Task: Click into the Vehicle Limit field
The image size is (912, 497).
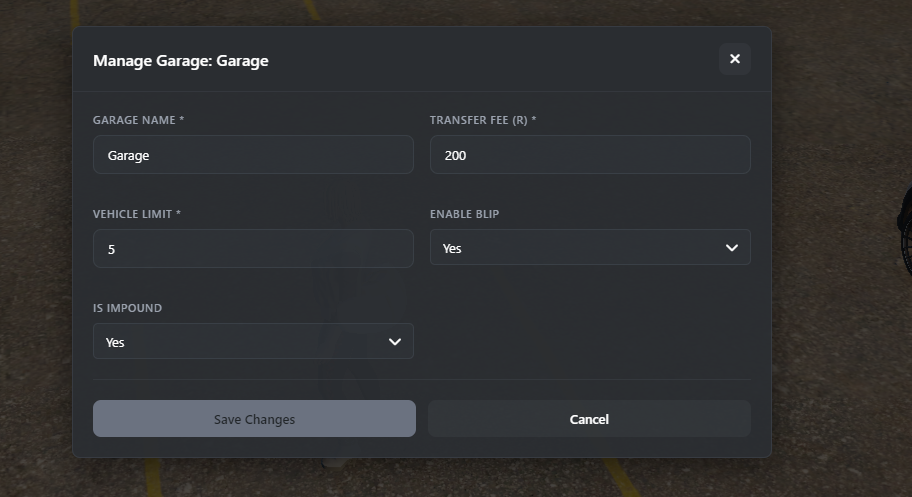Action: coord(253,249)
